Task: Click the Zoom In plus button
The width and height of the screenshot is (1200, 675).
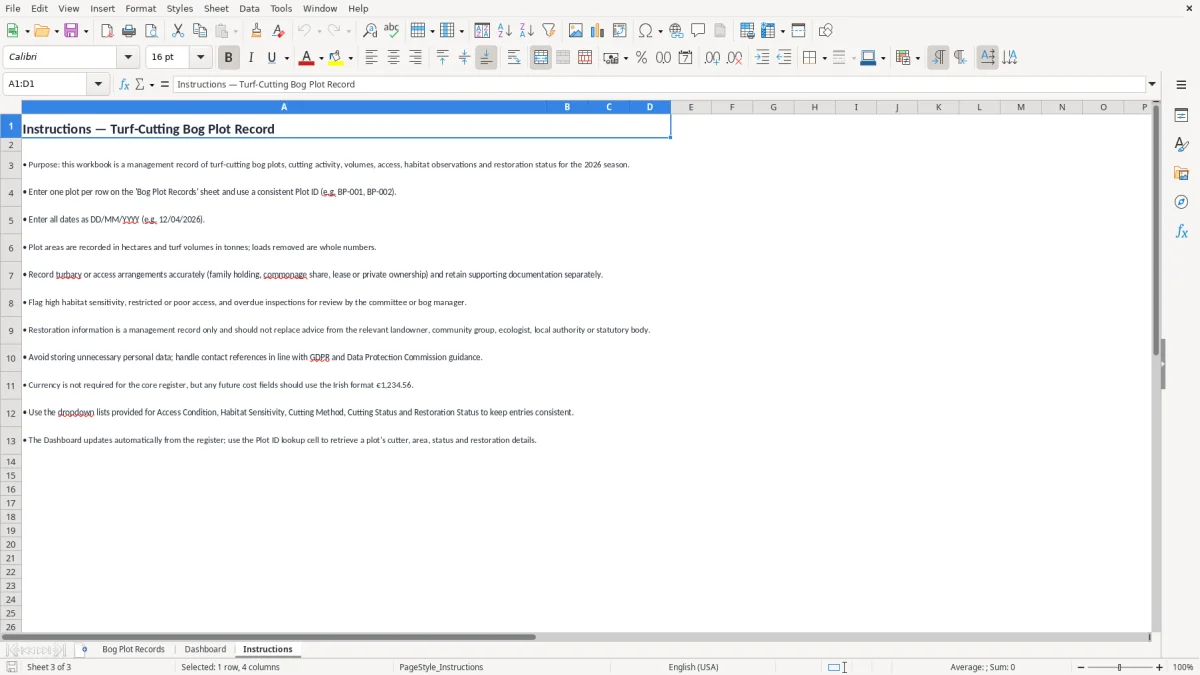Action: click(1160, 667)
